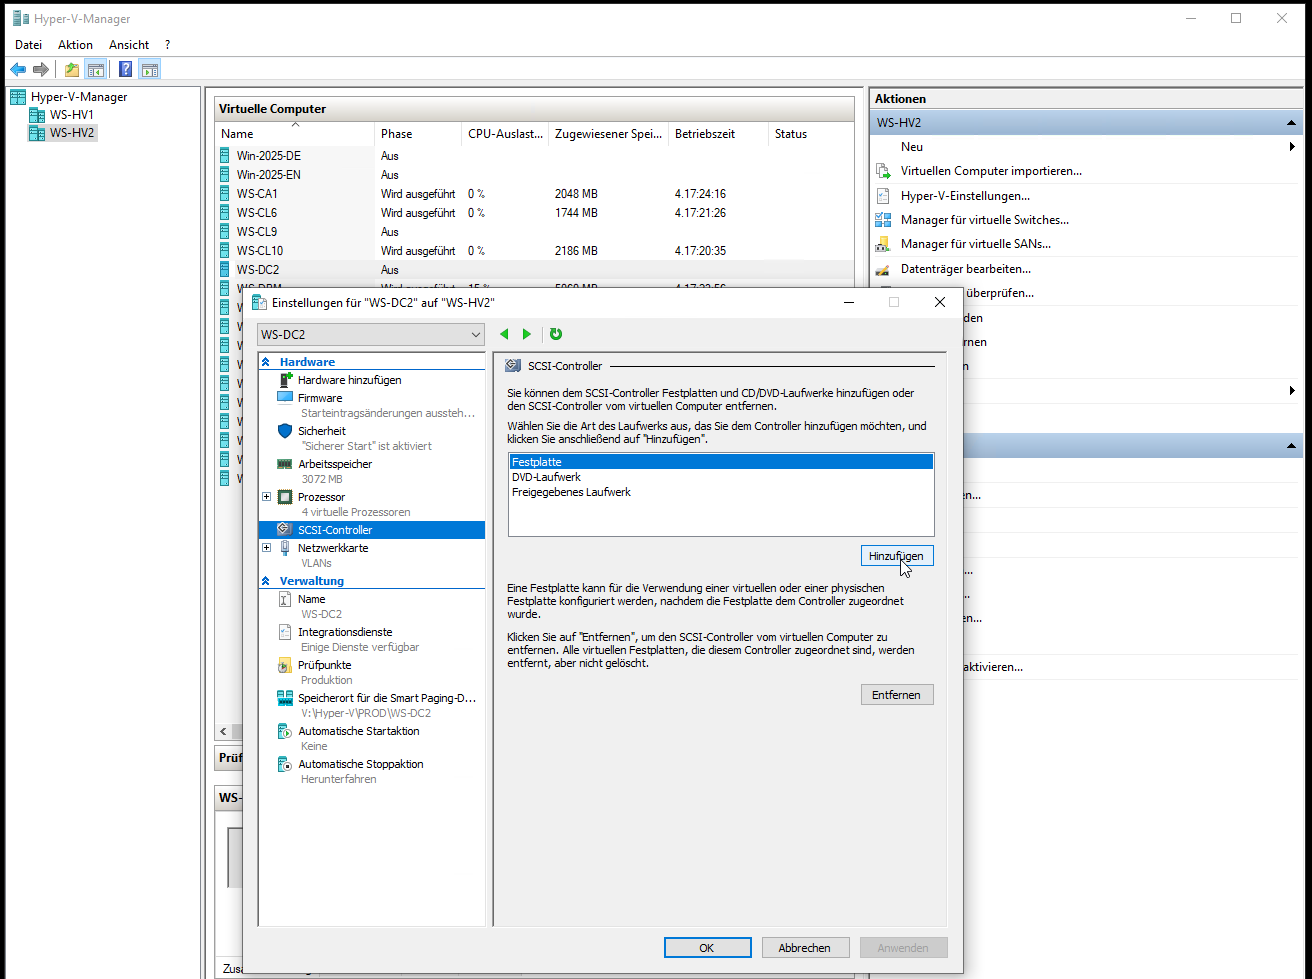Image resolution: width=1312 pixels, height=979 pixels.
Task: Select DVD-Laufwerk in drive type list
Action: (721, 477)
